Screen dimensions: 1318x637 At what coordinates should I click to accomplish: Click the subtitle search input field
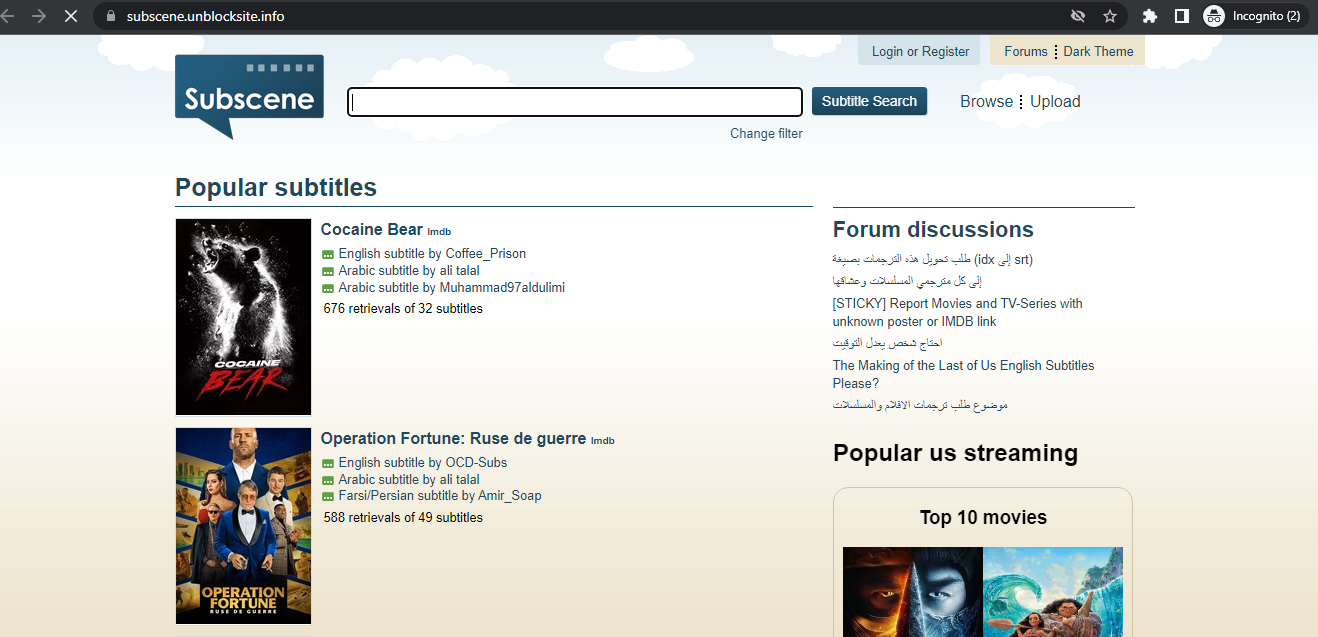coord(575,102)
